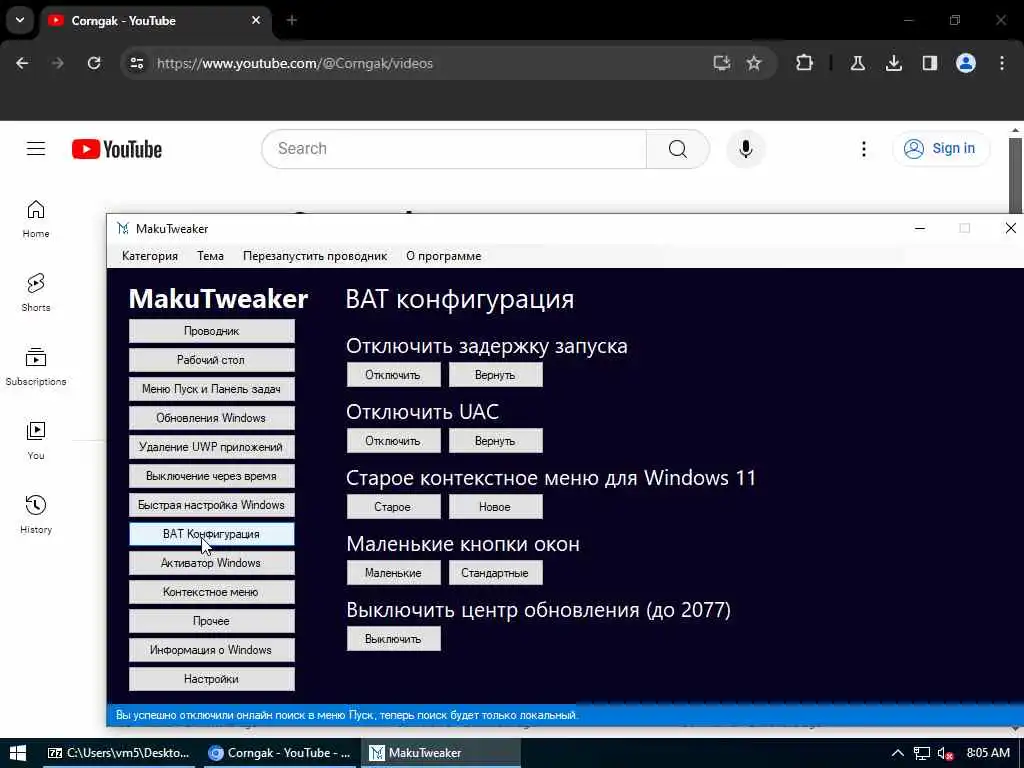Viewport: 1024px width, 768px height.
Task: Open browser downloads icon
Action: (x=893, y=63)
